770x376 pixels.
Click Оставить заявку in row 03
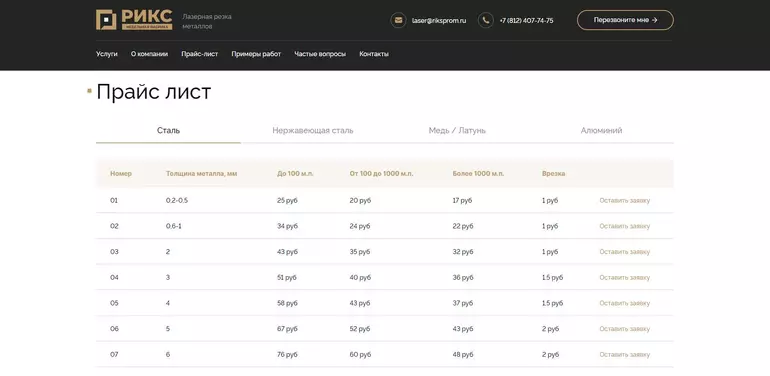pyautogui.click(x=625, y=252)
